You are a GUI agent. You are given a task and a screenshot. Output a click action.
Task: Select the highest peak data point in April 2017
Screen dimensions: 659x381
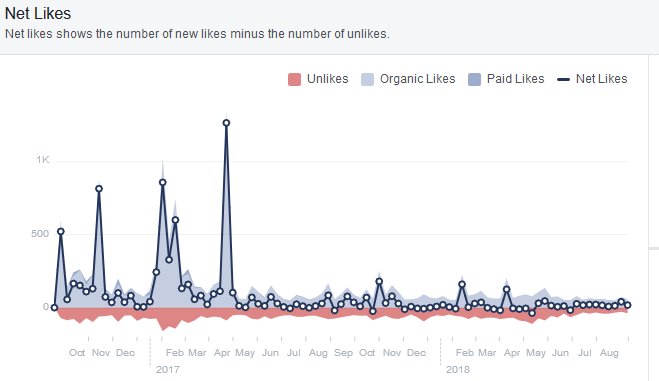click(226, 123)
